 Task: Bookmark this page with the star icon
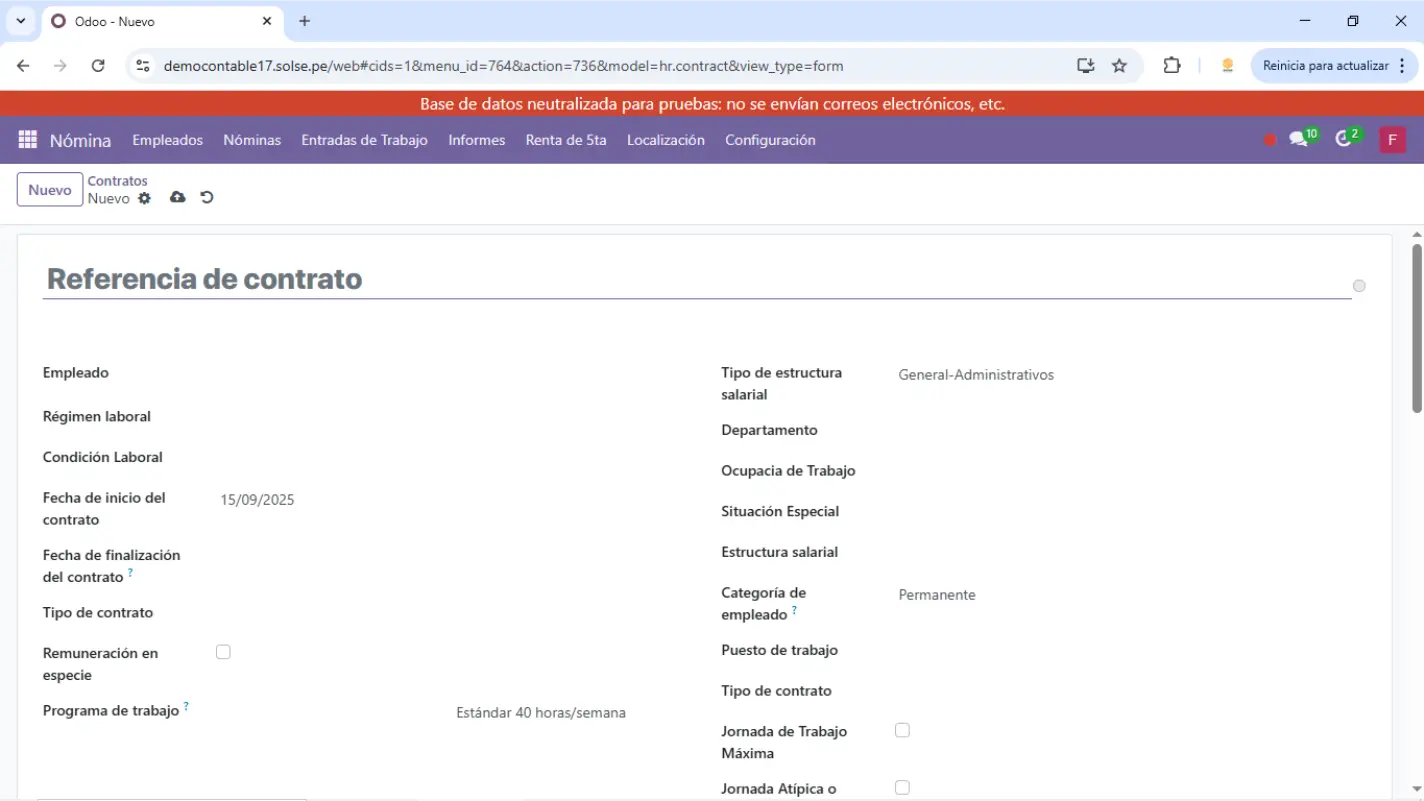tap(1119, 66)
